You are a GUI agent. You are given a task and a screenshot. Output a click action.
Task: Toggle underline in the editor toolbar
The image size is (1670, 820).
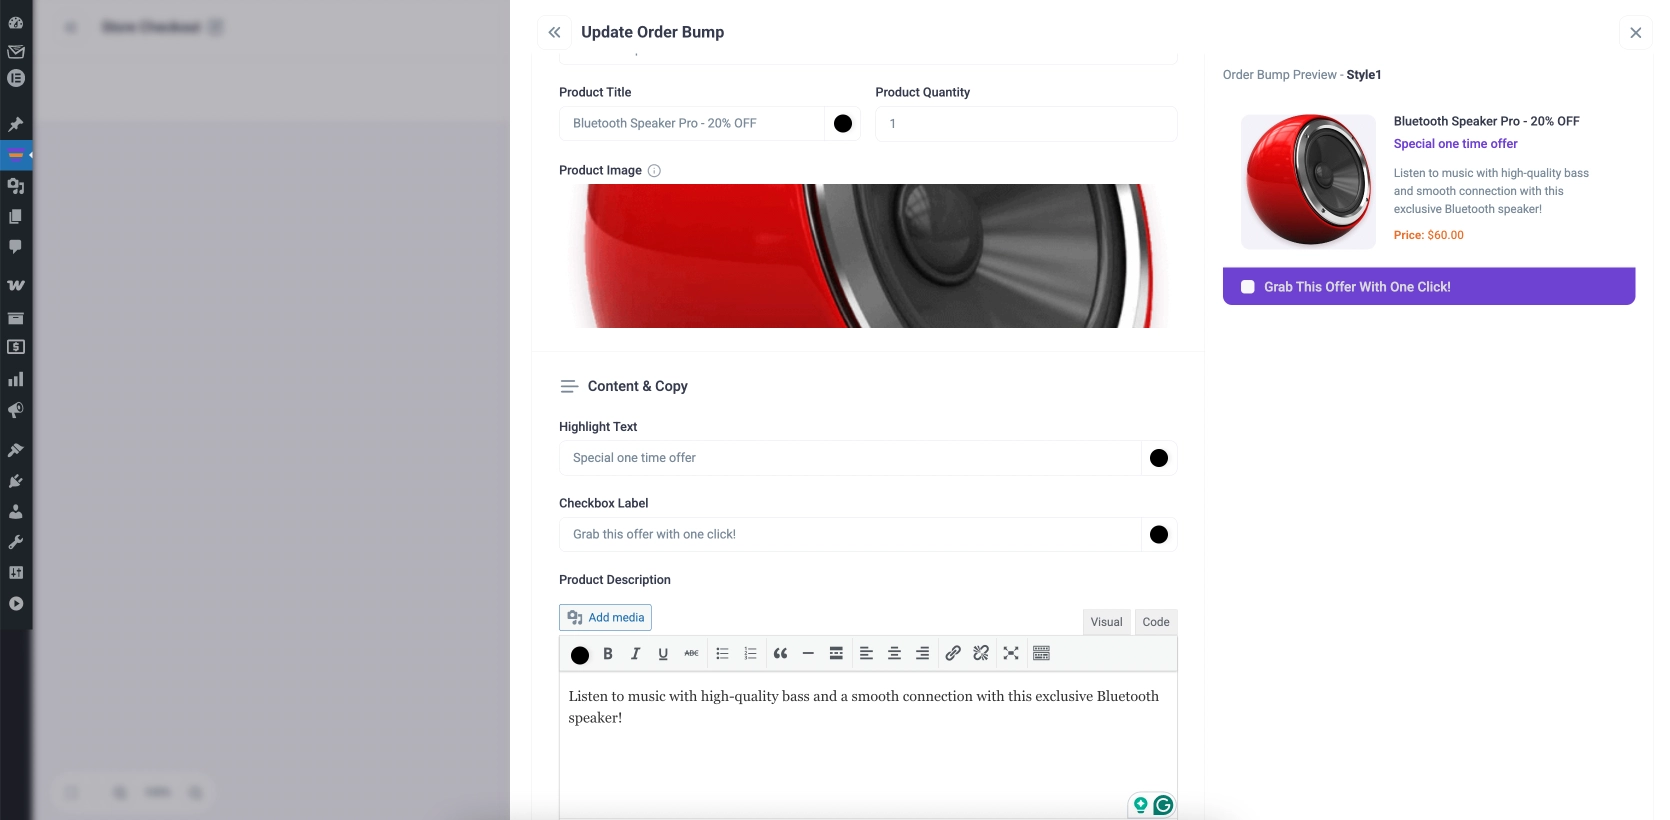click(x=663, y=653)
